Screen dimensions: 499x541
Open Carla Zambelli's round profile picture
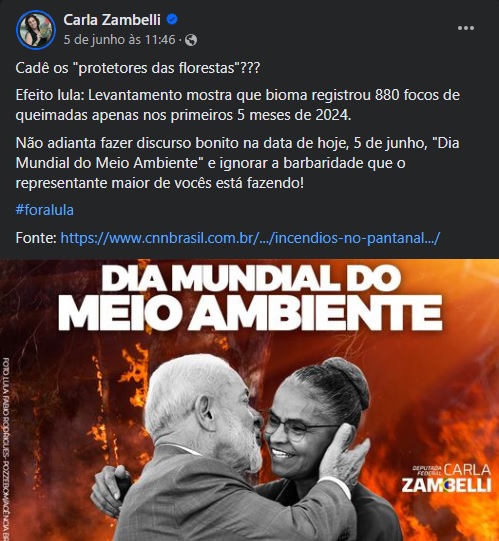point(36,30)
